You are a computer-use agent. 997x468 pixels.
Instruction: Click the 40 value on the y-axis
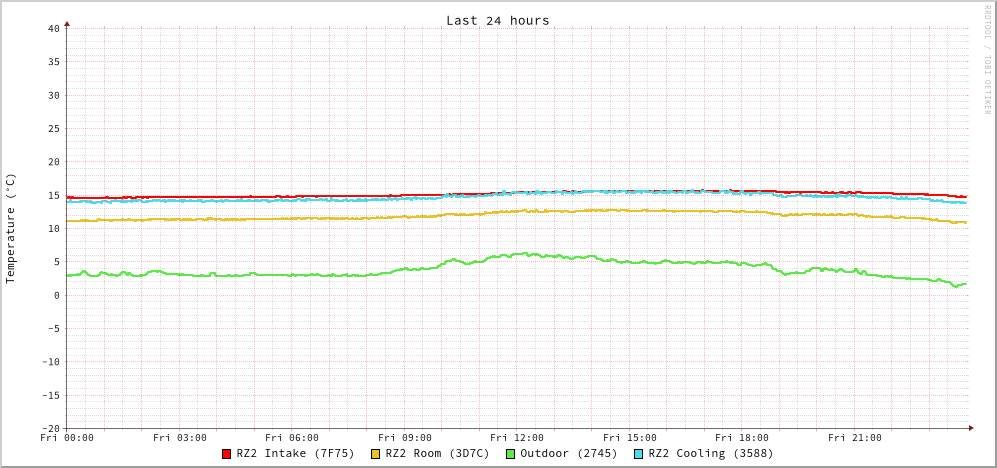click(x=54, y=28)
